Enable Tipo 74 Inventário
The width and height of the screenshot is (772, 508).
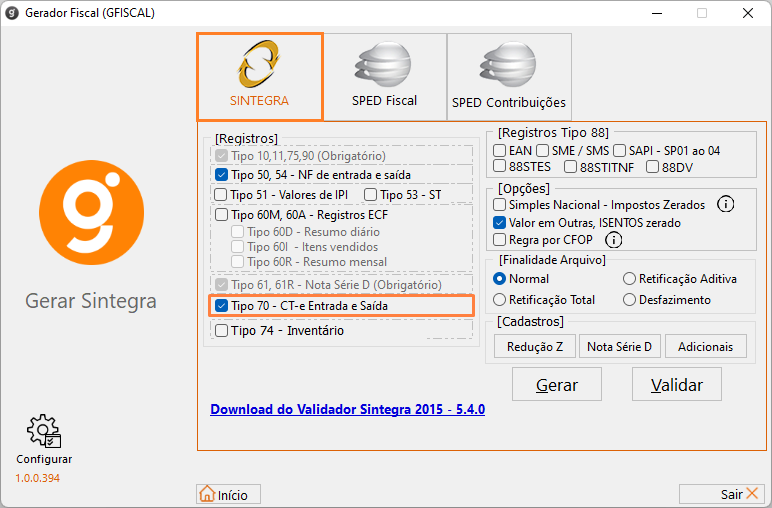[222, 330]
